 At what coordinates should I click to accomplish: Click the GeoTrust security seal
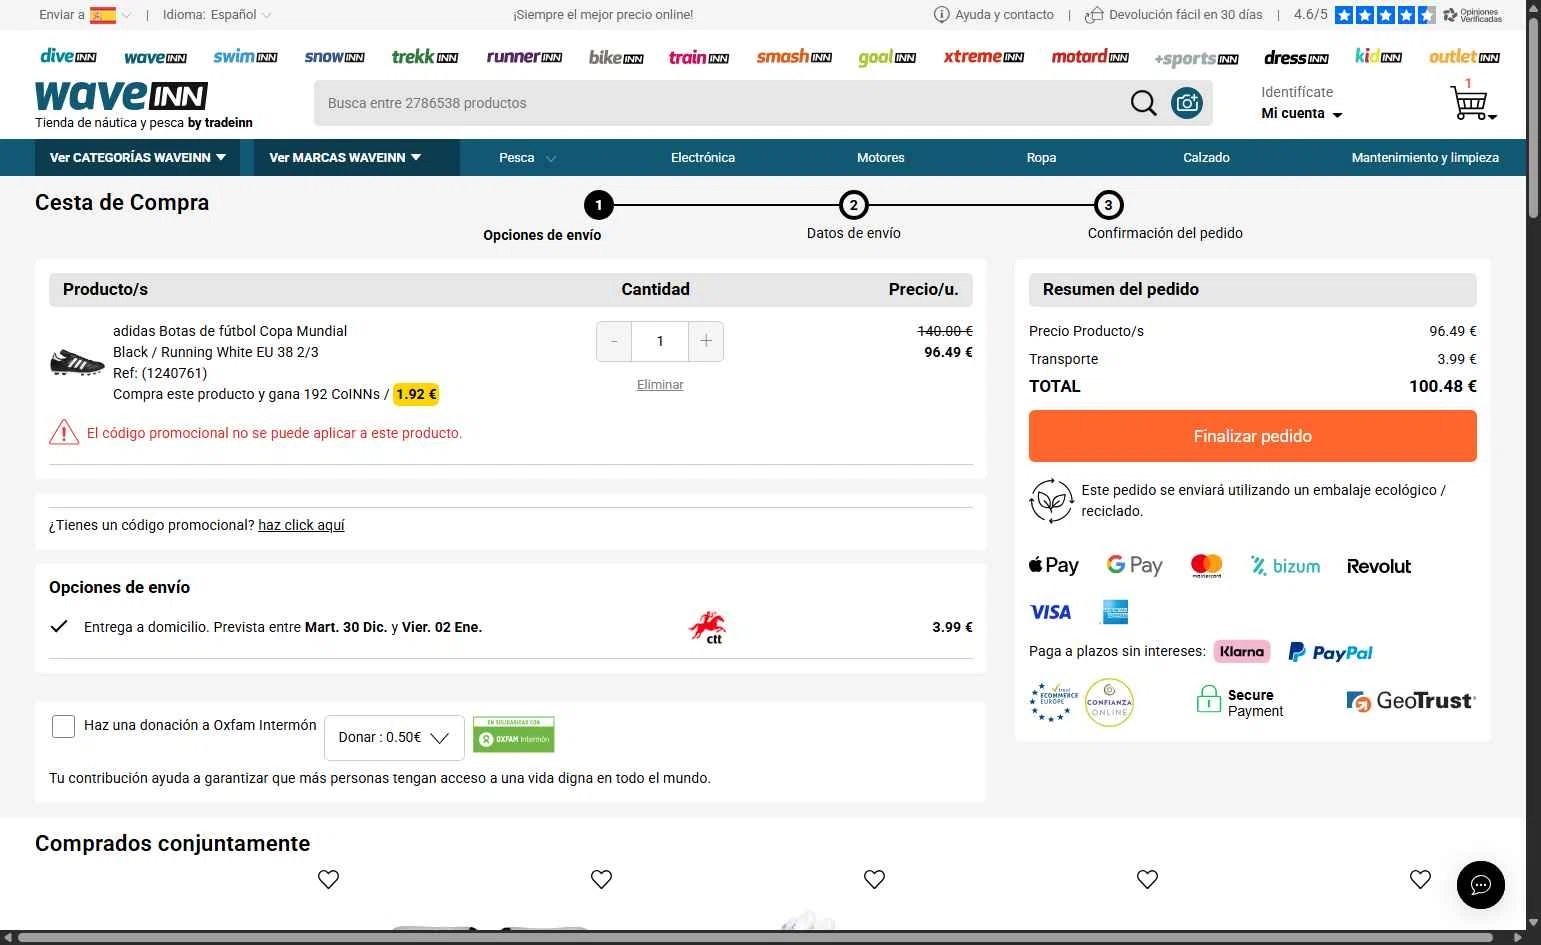(x=1411, y=701)
